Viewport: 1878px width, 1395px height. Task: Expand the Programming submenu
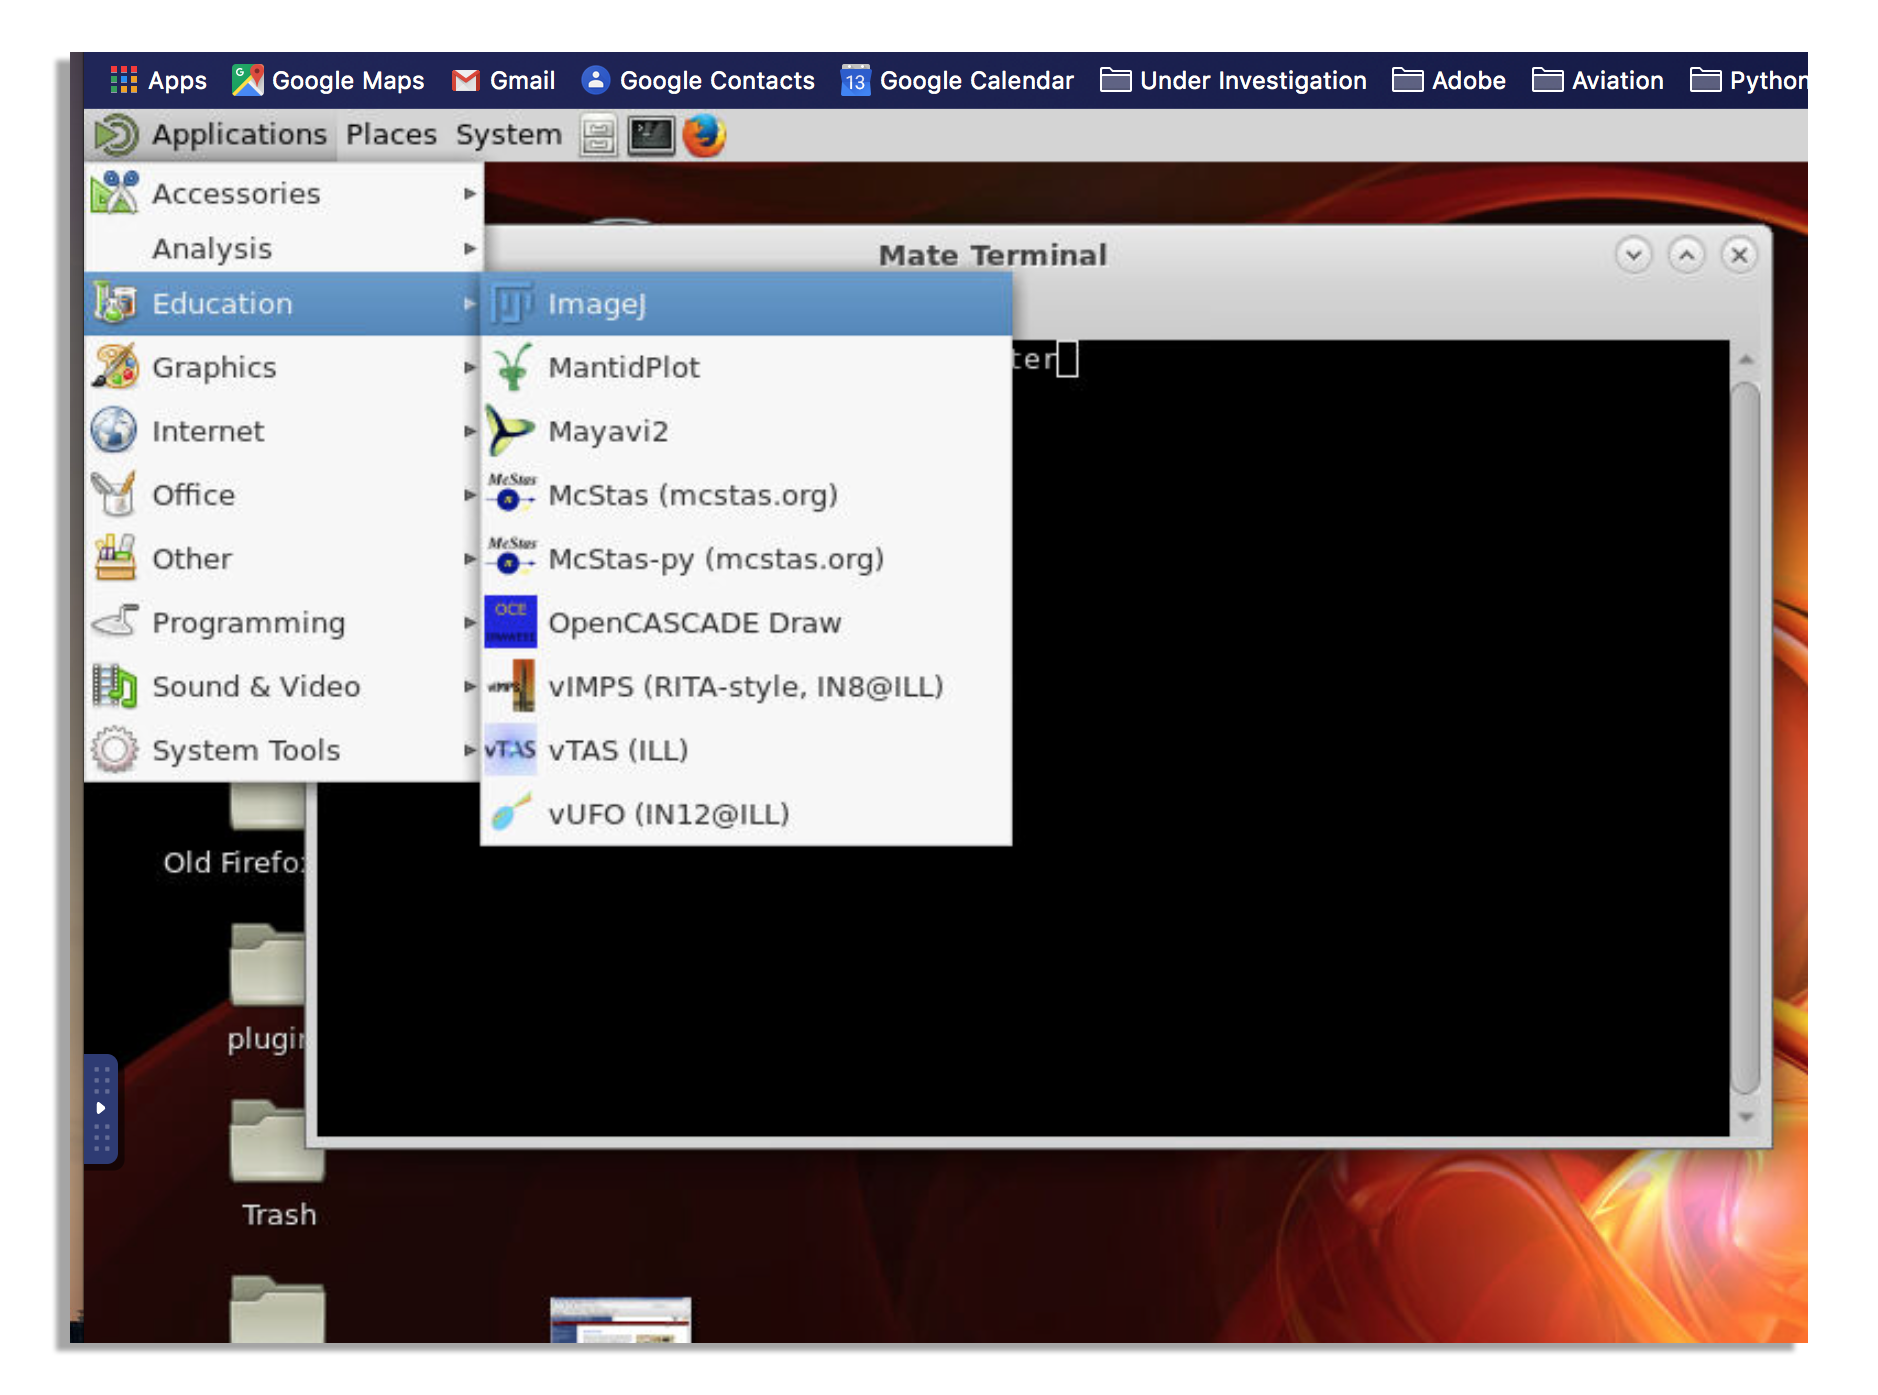pyautogui.click(x=248, y=623)
